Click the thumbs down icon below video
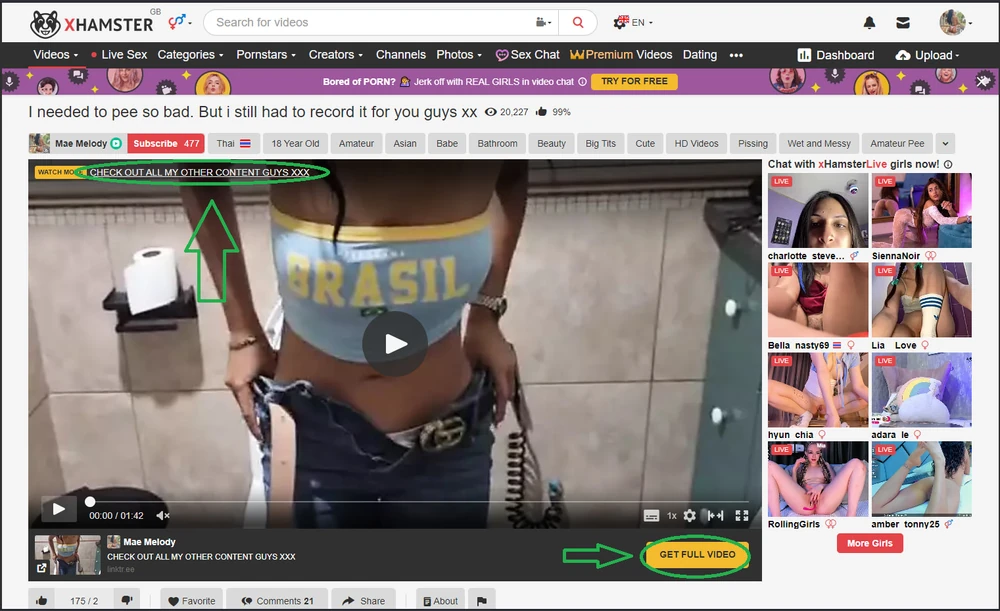The image size is (1000, 611). tap(127, 601)
